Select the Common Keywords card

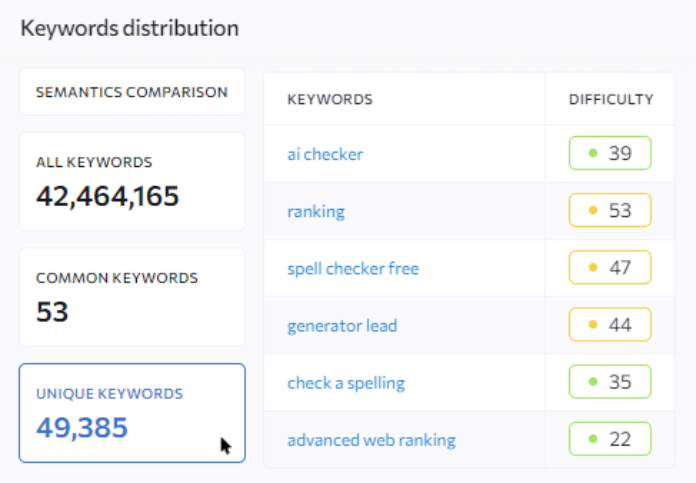(132, 297)
